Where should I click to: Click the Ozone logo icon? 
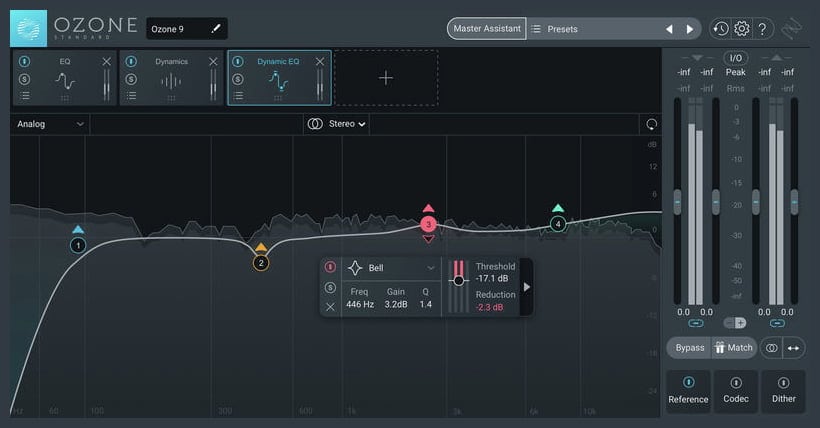(28, 28)
